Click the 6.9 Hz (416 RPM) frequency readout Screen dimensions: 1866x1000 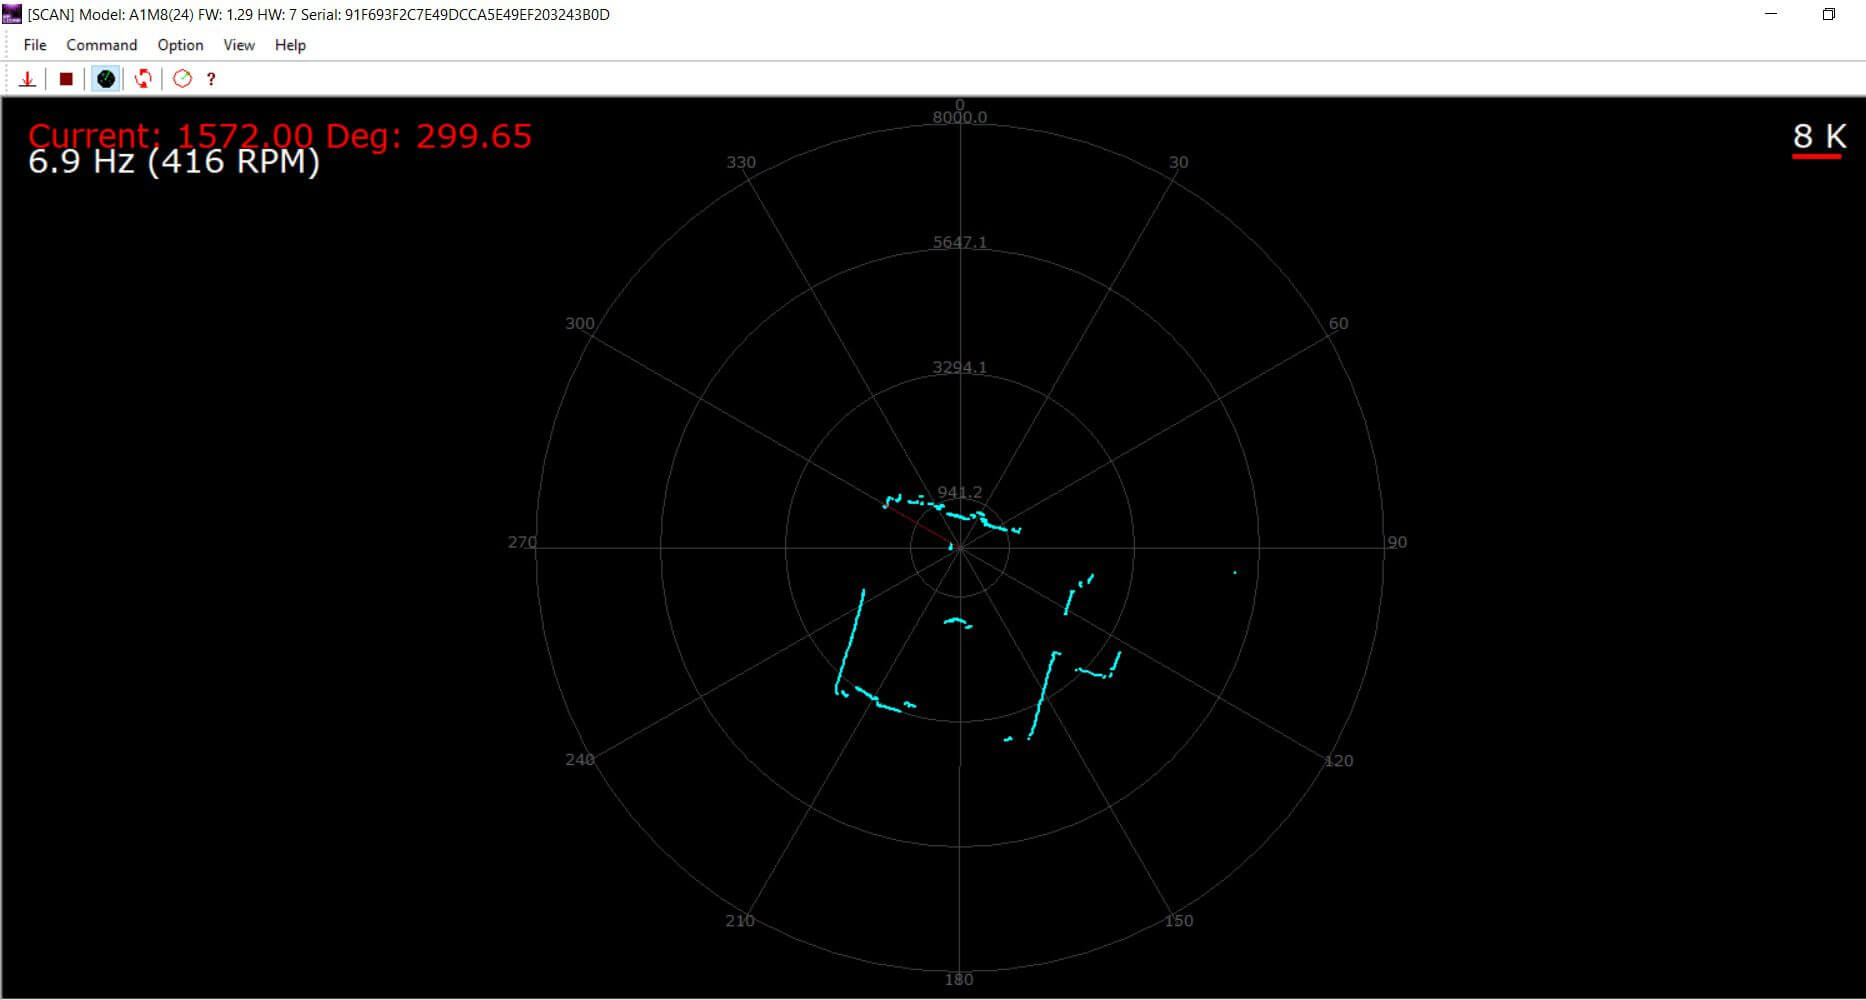[174, 162]
